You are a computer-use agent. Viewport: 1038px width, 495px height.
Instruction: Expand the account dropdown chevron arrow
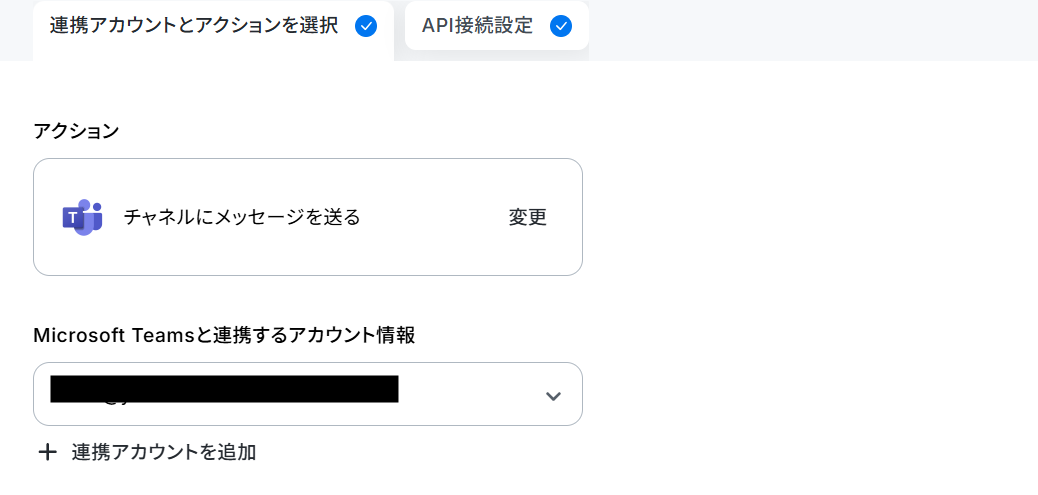(x=553, y=396)
